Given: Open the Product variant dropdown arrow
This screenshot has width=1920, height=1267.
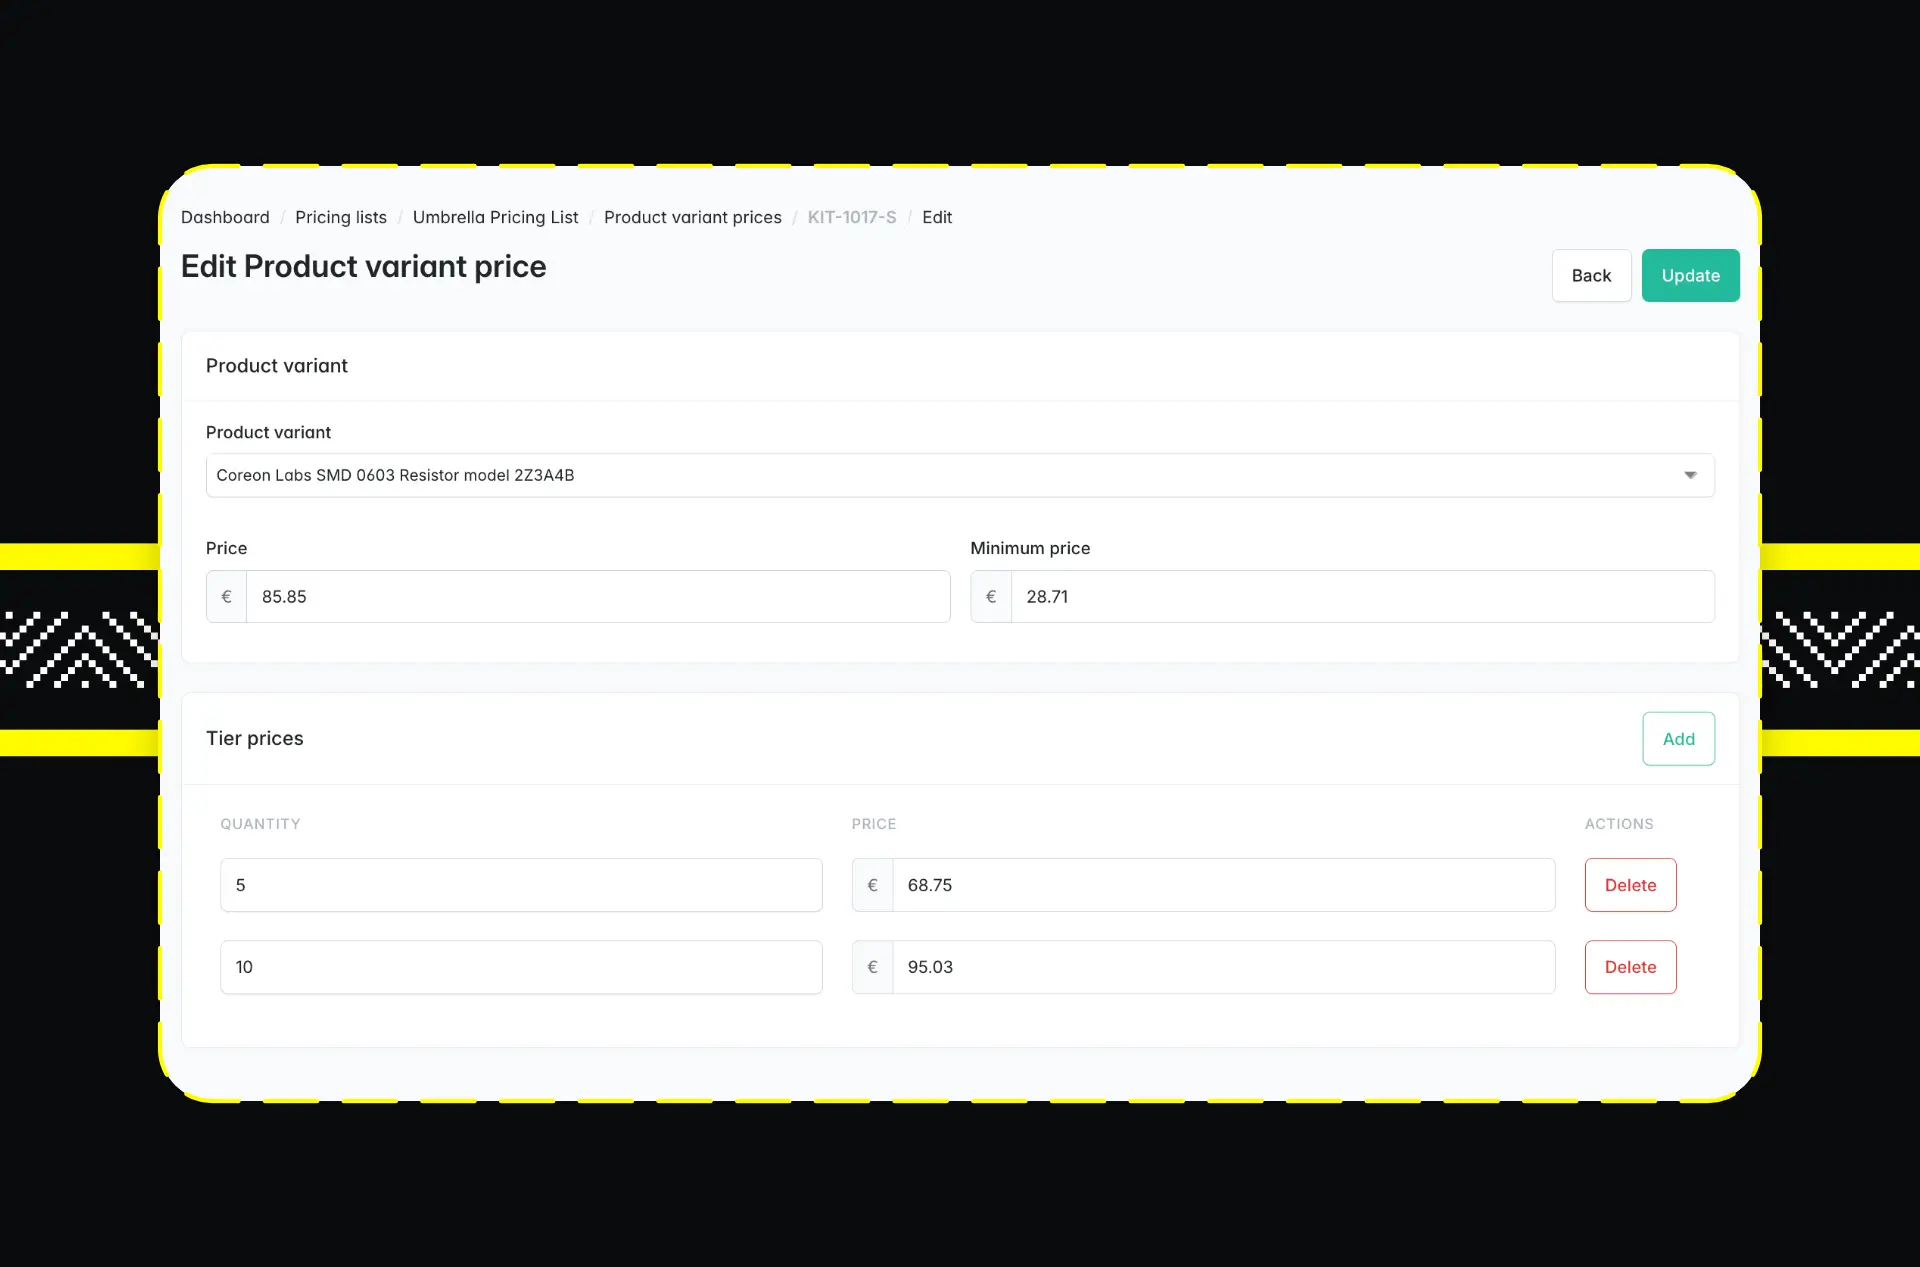Looking at the screenshot, I should [1690, 475].
